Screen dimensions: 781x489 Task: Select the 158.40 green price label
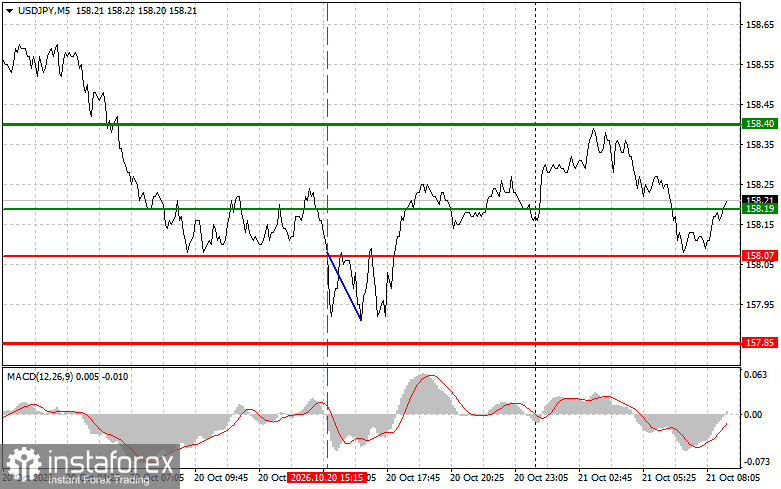click(760, 123)
